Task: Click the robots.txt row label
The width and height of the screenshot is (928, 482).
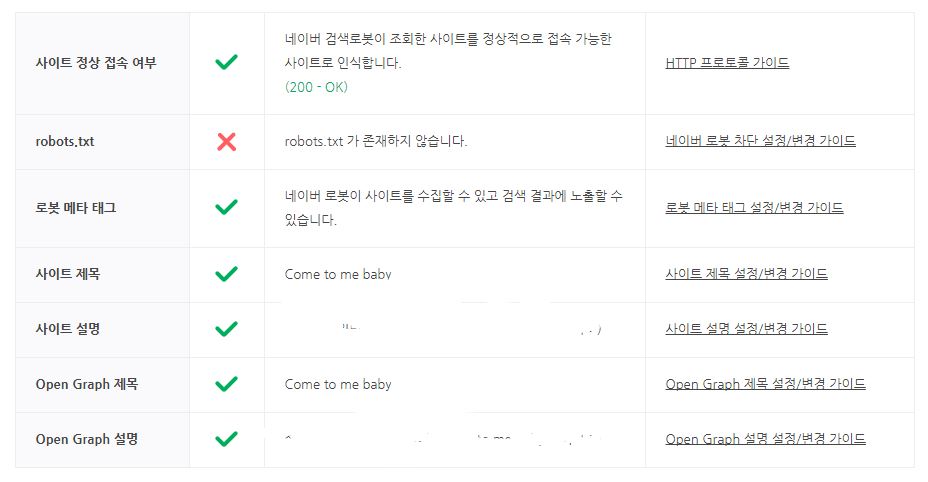Action: pyautogui.click(x=65, y=141)
